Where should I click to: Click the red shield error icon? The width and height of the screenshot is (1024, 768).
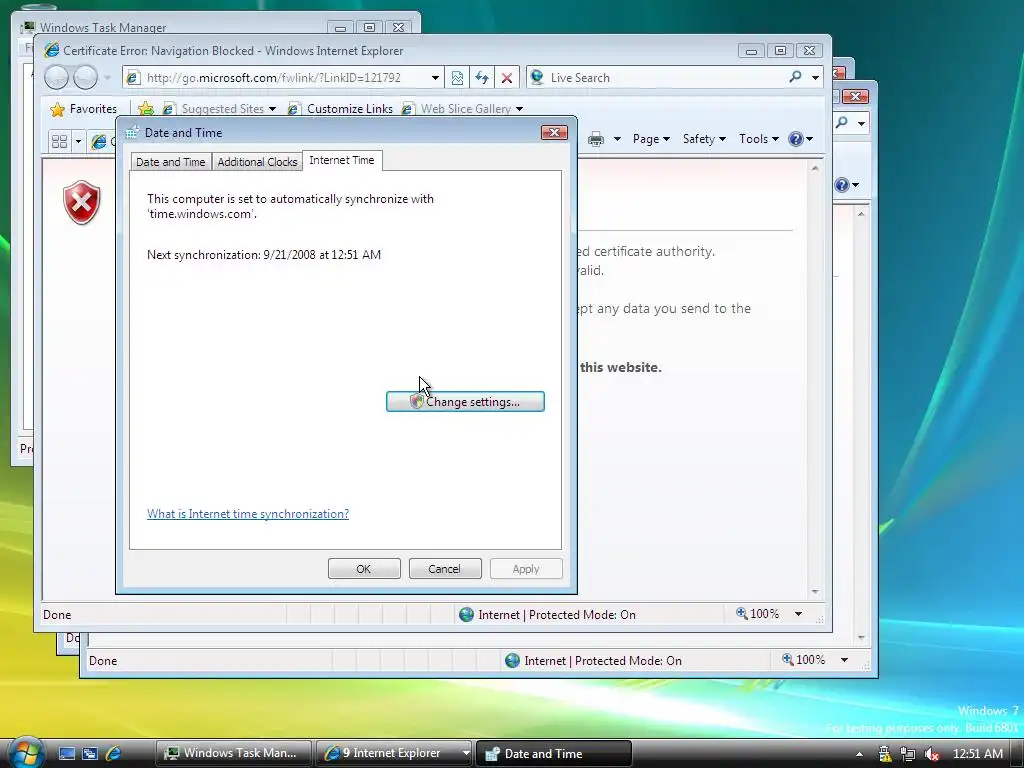82,202
